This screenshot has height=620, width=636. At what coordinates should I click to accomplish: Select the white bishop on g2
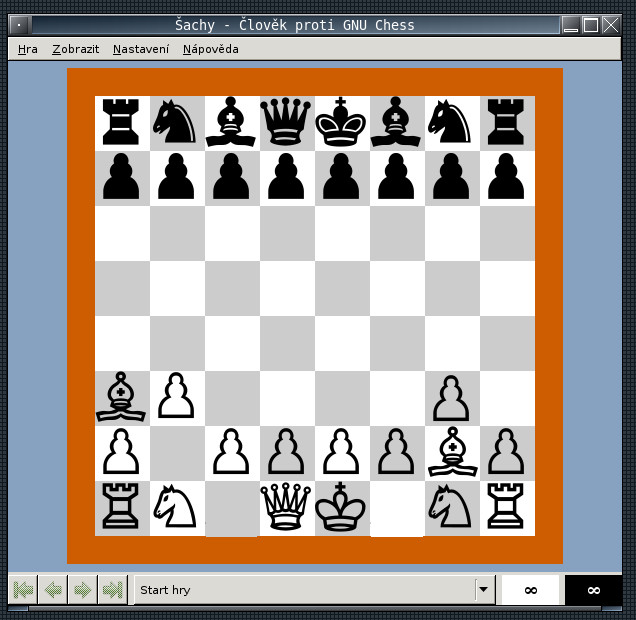click(x=452, y=452)
